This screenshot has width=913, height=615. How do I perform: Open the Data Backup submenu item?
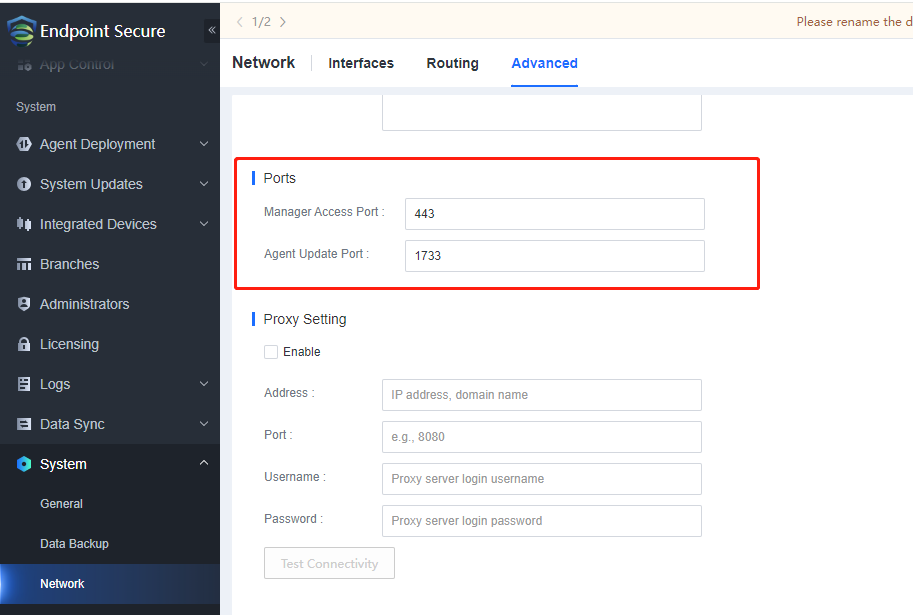[74, 544]
